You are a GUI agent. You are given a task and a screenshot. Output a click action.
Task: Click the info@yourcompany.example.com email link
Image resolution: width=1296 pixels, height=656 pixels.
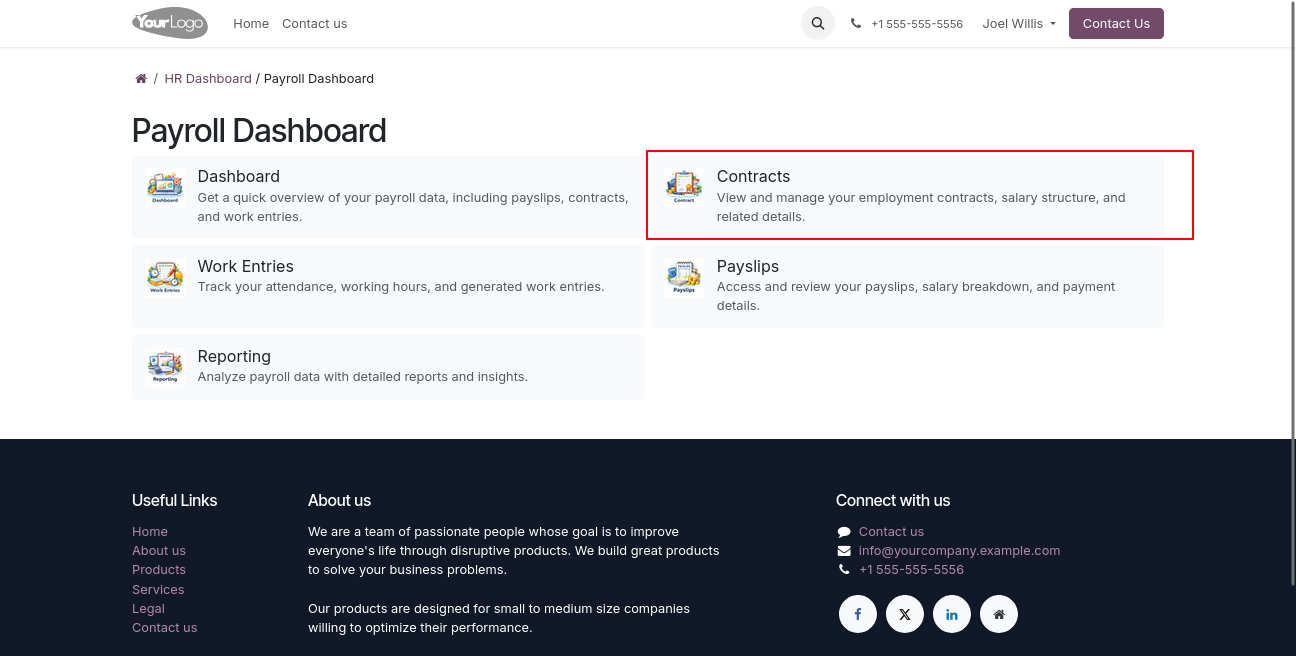tap(959, 551)
